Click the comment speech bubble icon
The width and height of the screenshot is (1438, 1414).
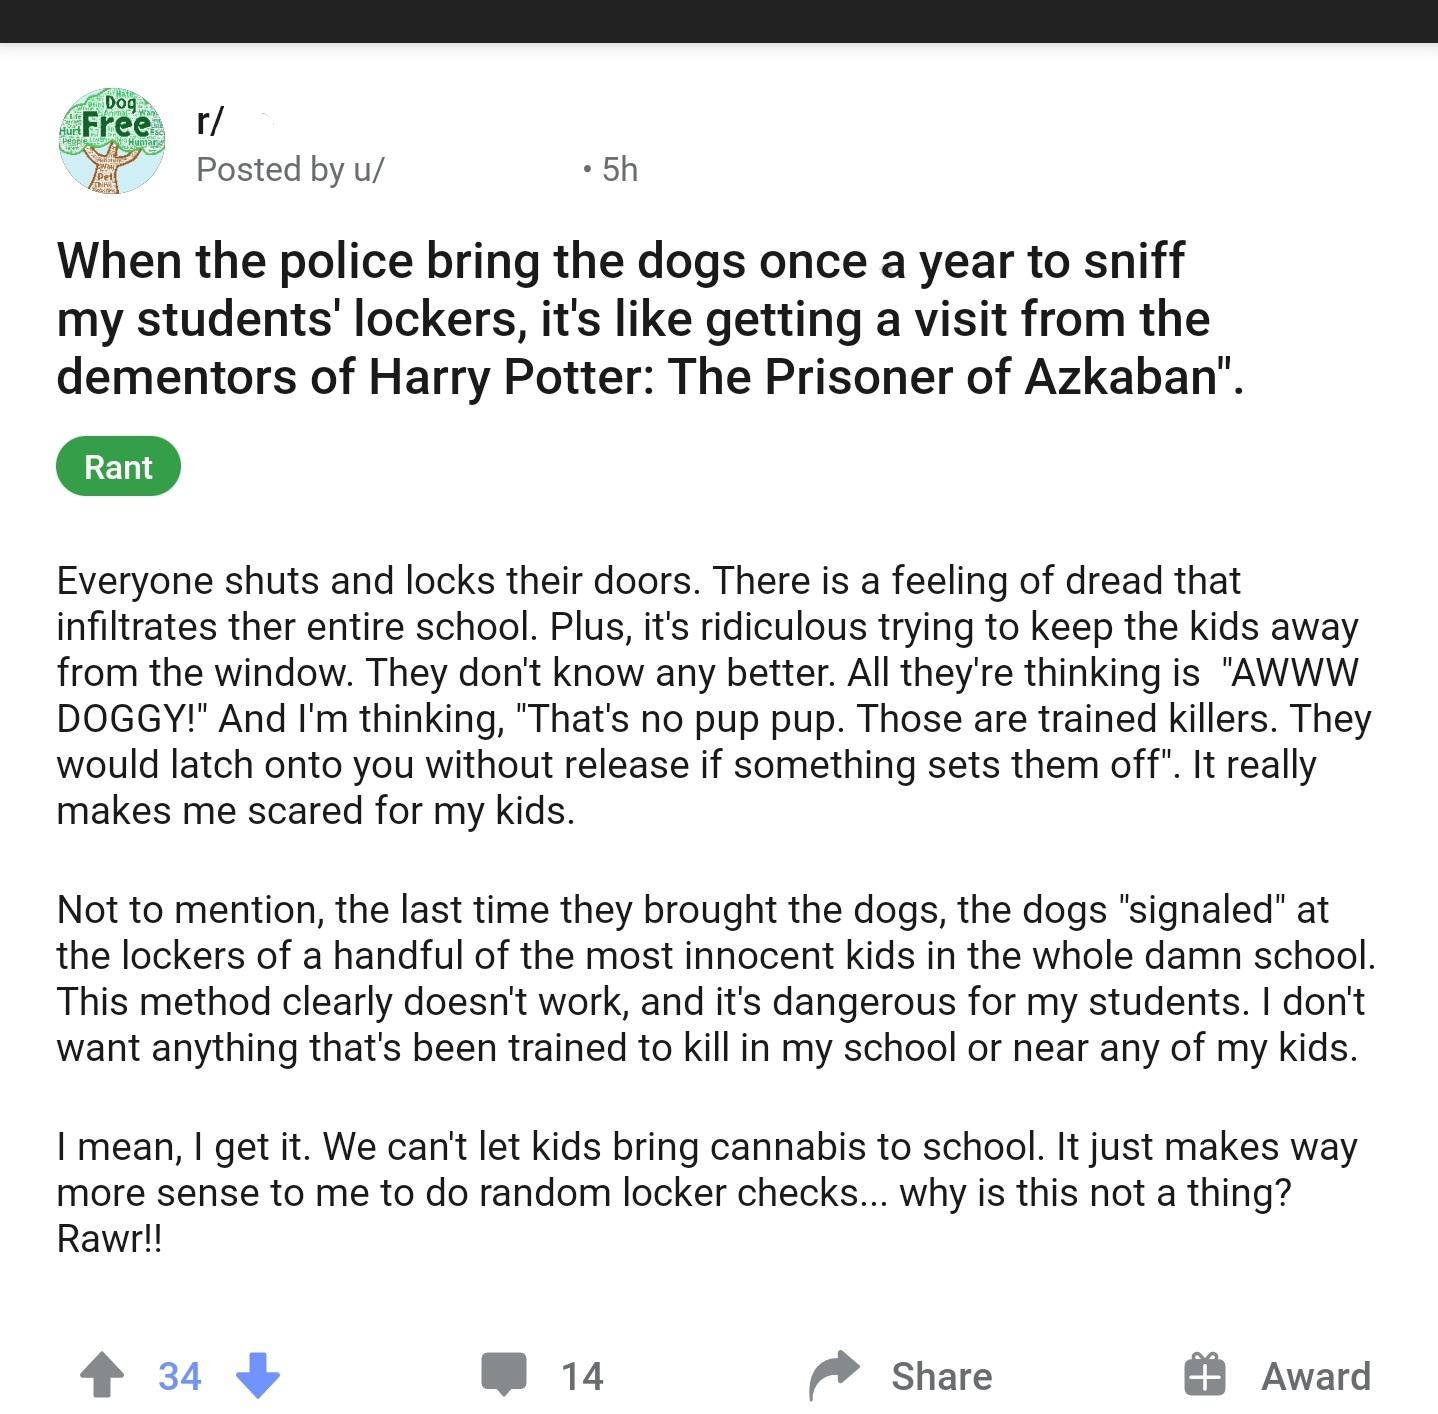point(503,1374)
